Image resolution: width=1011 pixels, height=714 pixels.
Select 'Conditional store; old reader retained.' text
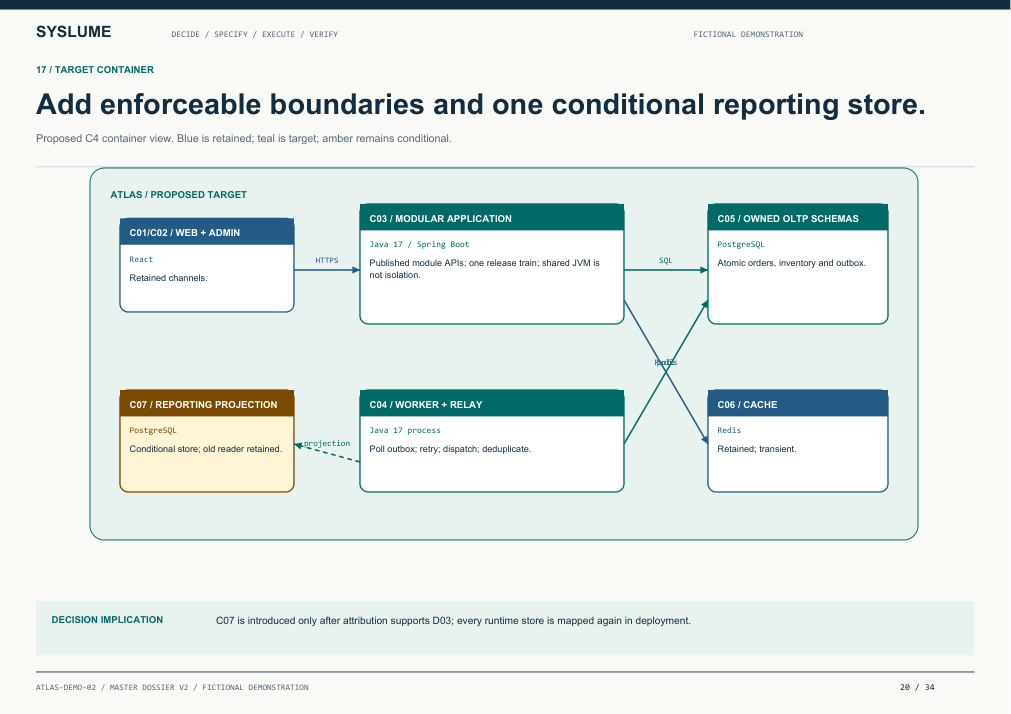(206, 449)
